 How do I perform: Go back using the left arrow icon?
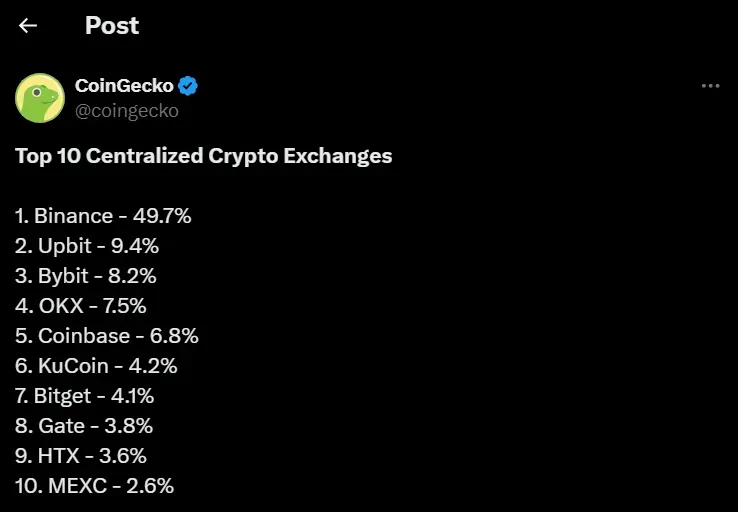point(28,25)
